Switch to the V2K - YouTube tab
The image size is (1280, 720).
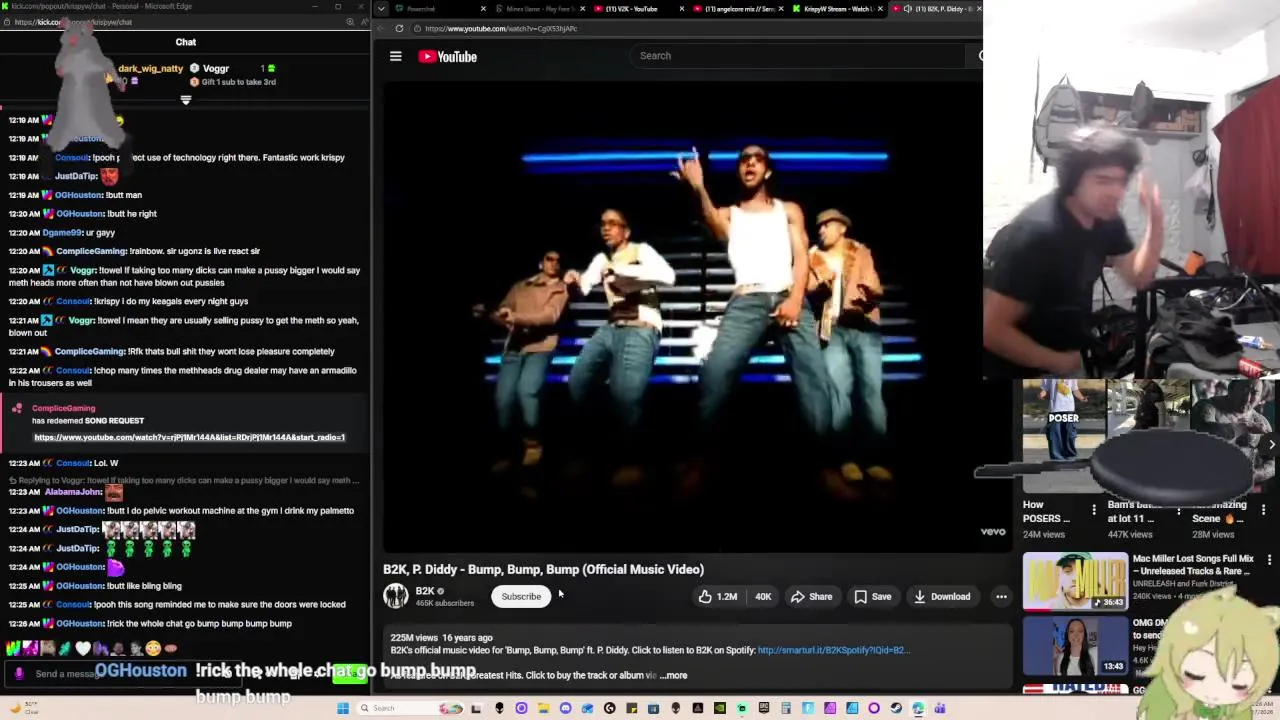point(632,9)
